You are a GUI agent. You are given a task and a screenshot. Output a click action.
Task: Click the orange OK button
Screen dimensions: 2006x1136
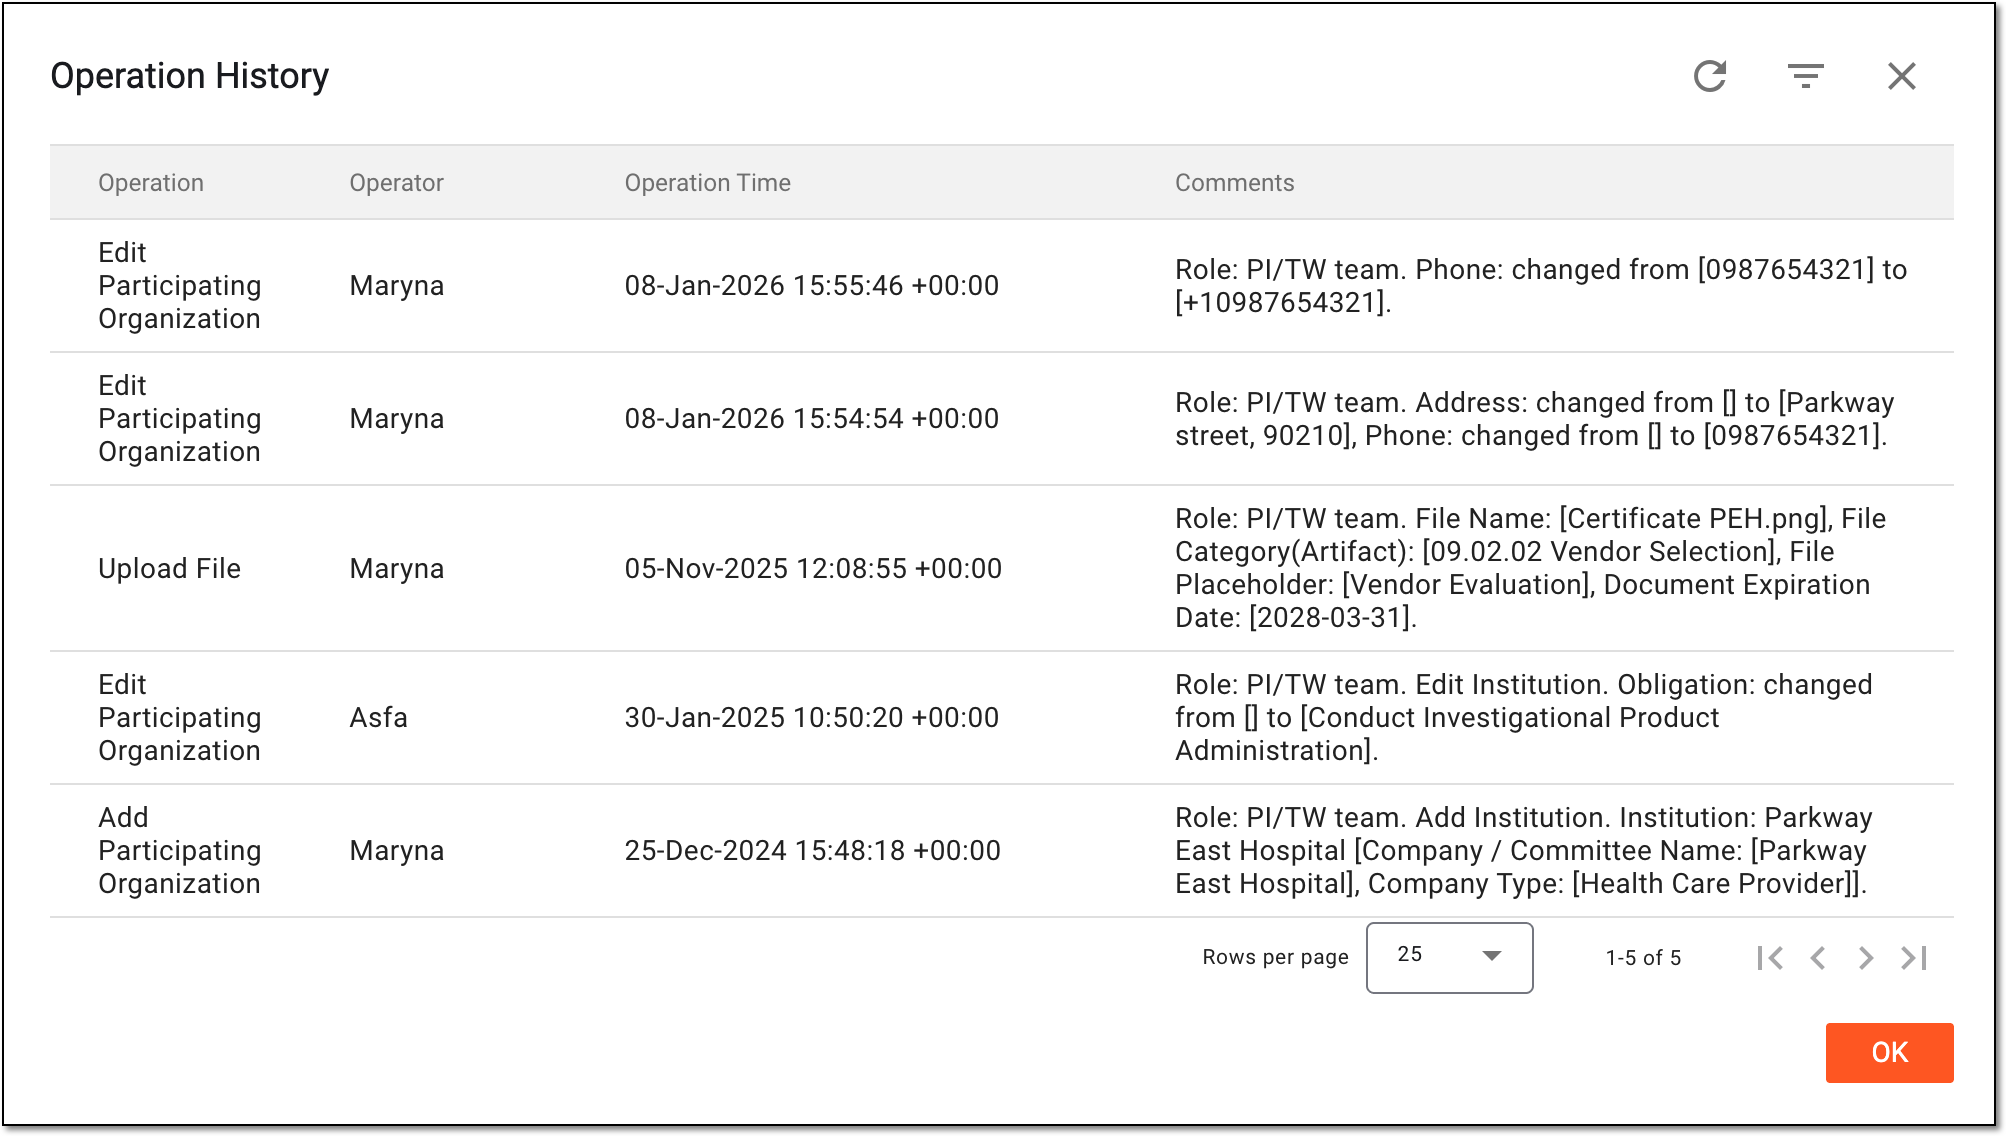[1889, 1052]
